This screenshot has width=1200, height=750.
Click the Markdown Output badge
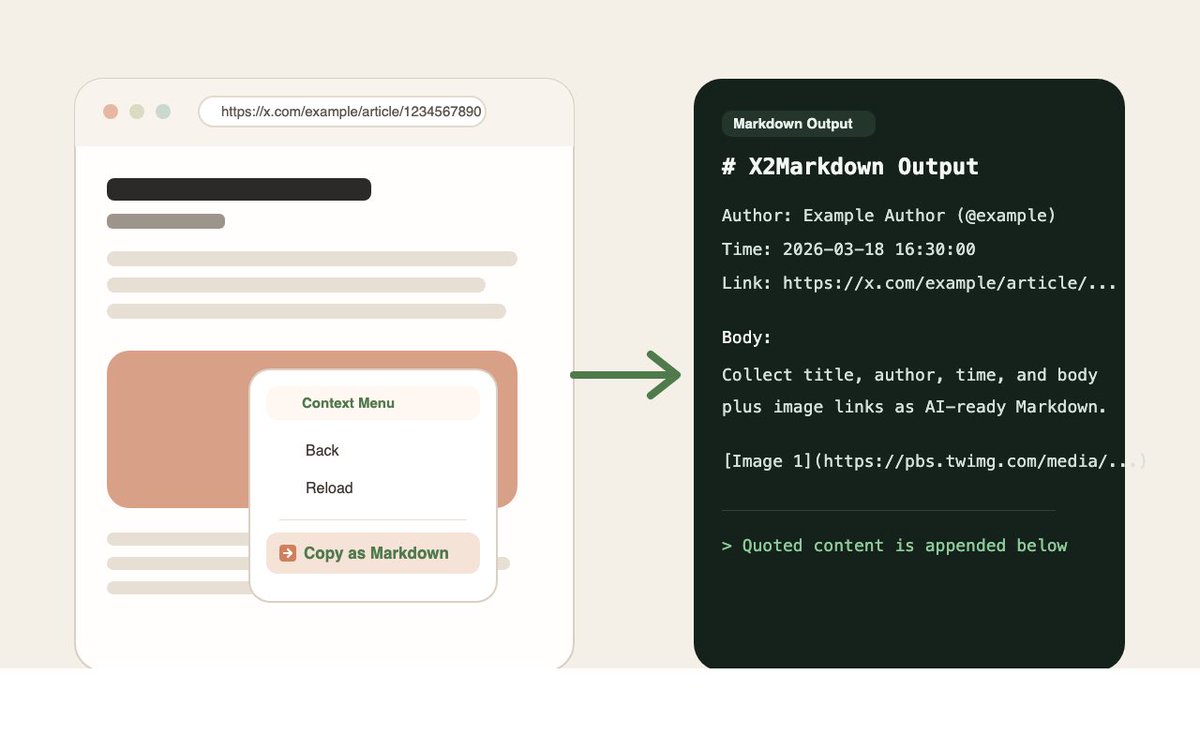[x=798, y=124]
